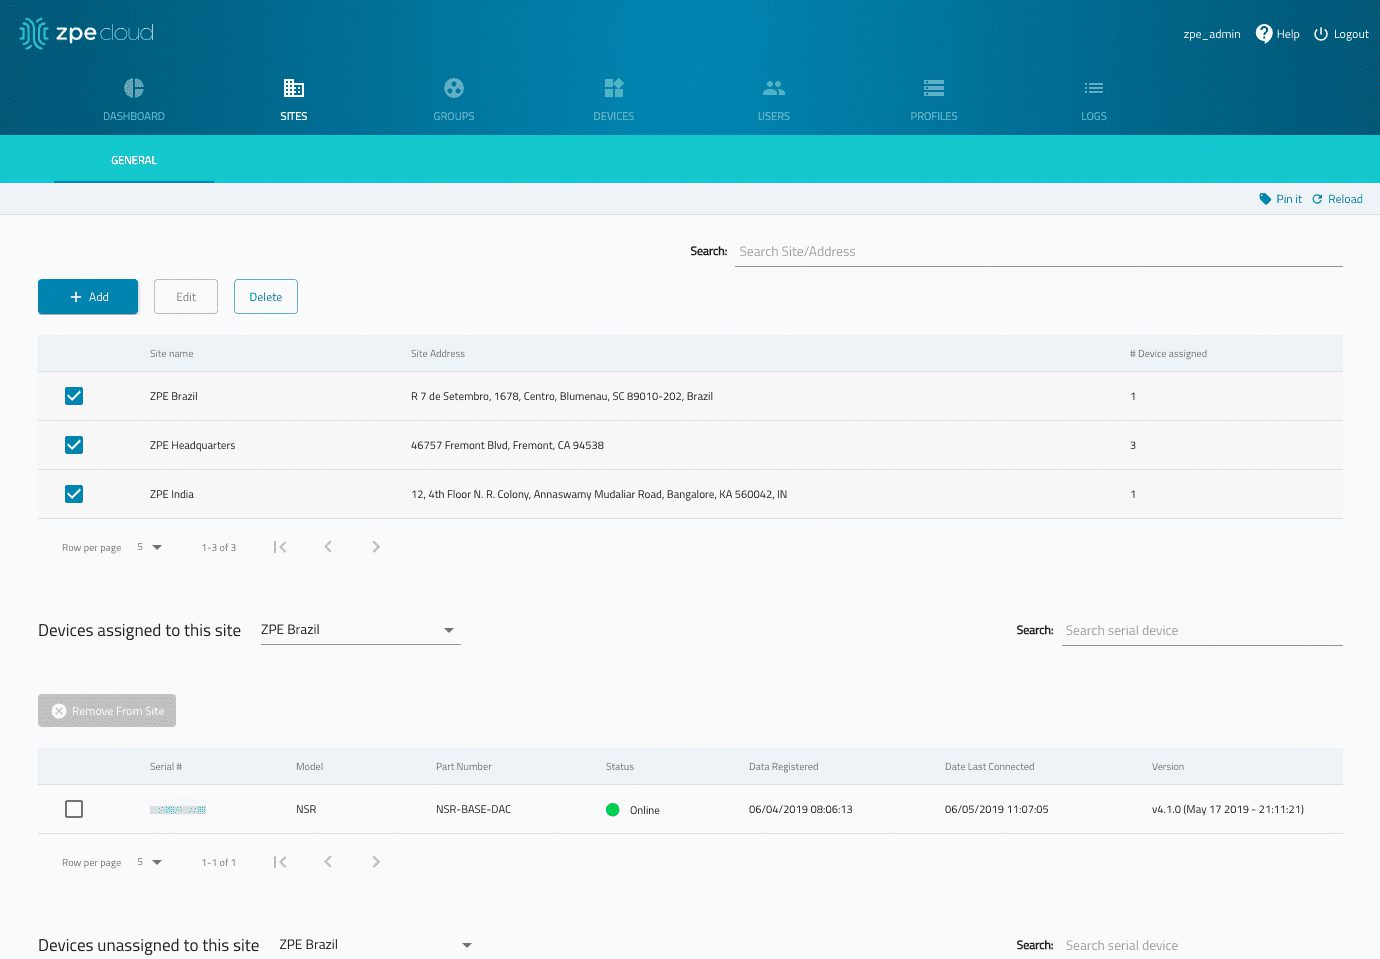This screenshot has height=959, width=1380.
Task: Click the Help question mark icon
Action: pos(1264,34)
